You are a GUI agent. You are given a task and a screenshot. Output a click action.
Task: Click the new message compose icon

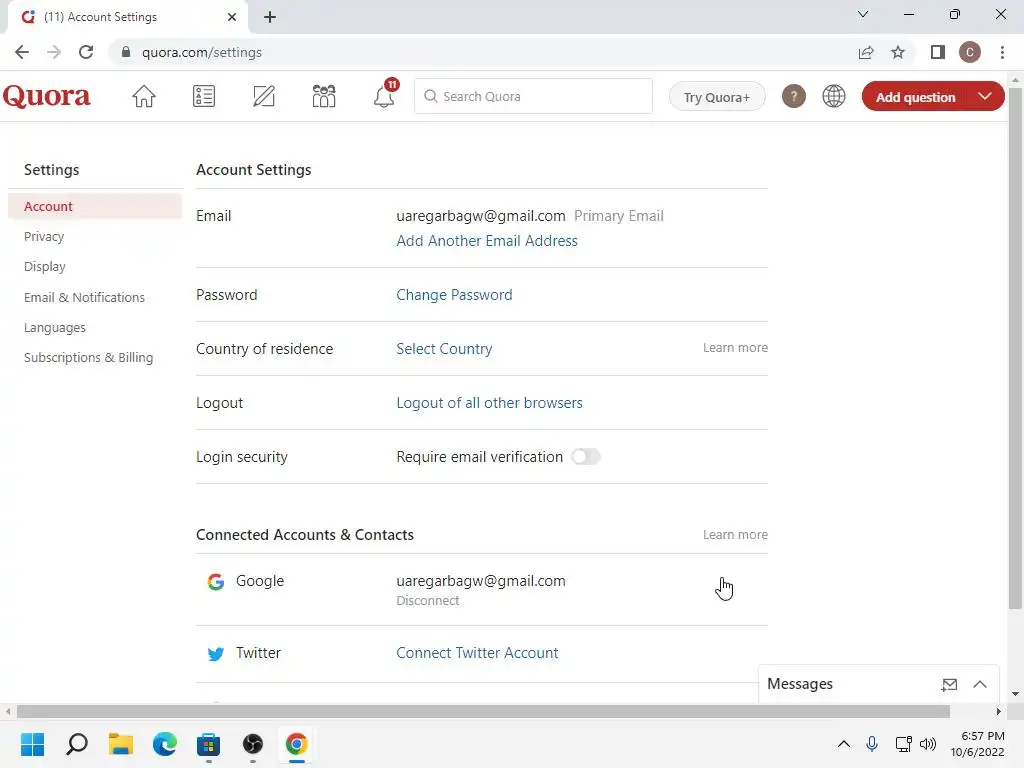[950, 684]
